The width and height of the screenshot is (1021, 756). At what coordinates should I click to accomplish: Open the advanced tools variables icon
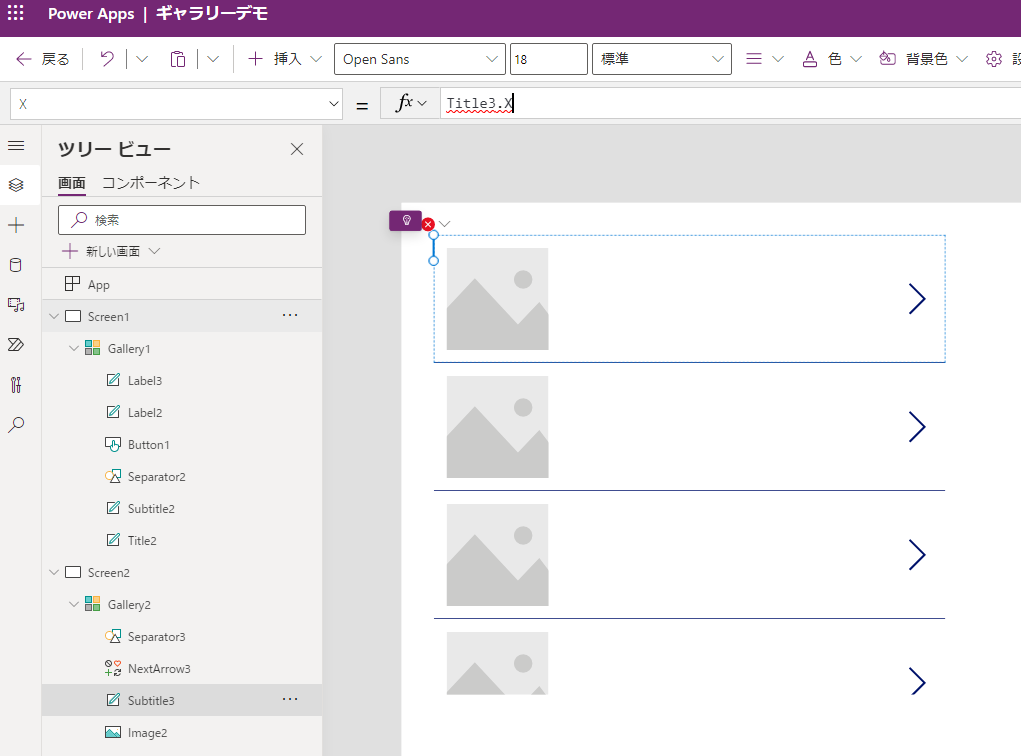pyautogui.click(x=16, y=385)
